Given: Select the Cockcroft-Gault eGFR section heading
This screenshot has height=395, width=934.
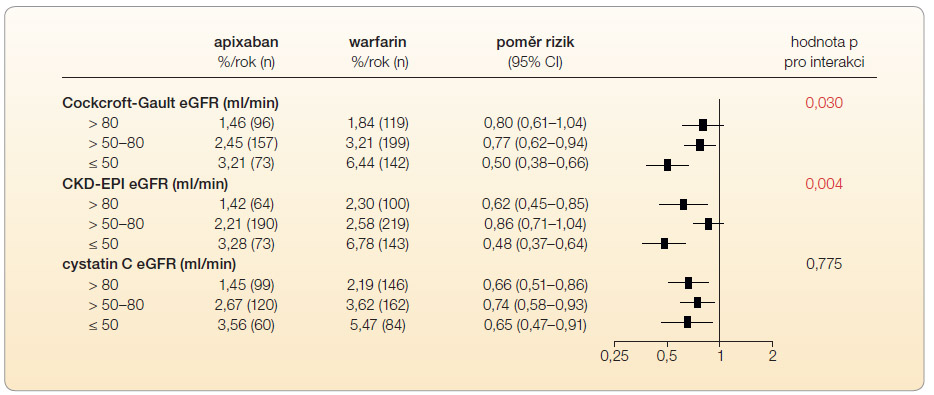Looking at the screenshot, I should [170, 103].
